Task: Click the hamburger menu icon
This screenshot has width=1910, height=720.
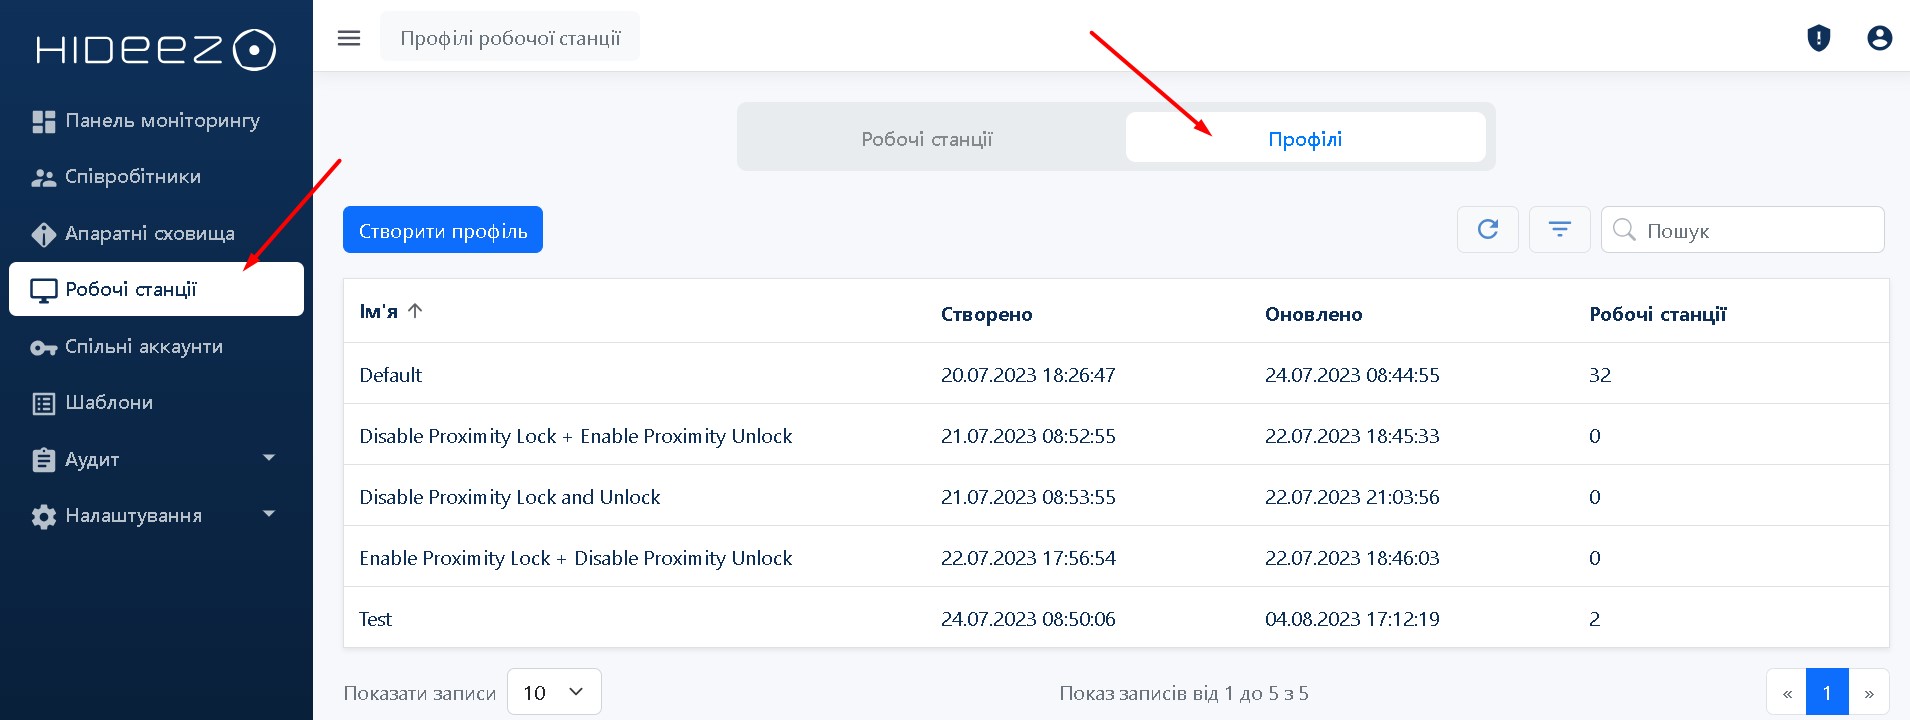Action: (348, 38)
